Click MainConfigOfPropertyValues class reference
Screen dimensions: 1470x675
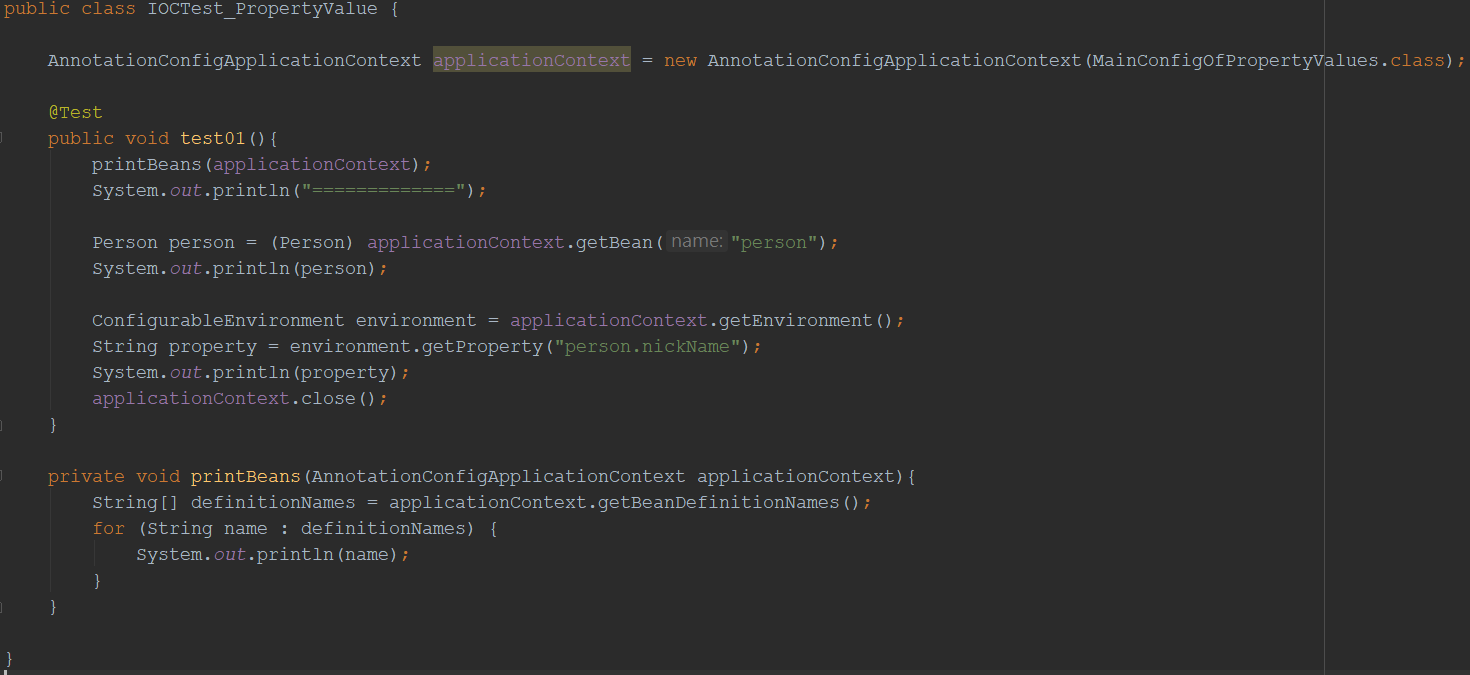coord(1235,60)
